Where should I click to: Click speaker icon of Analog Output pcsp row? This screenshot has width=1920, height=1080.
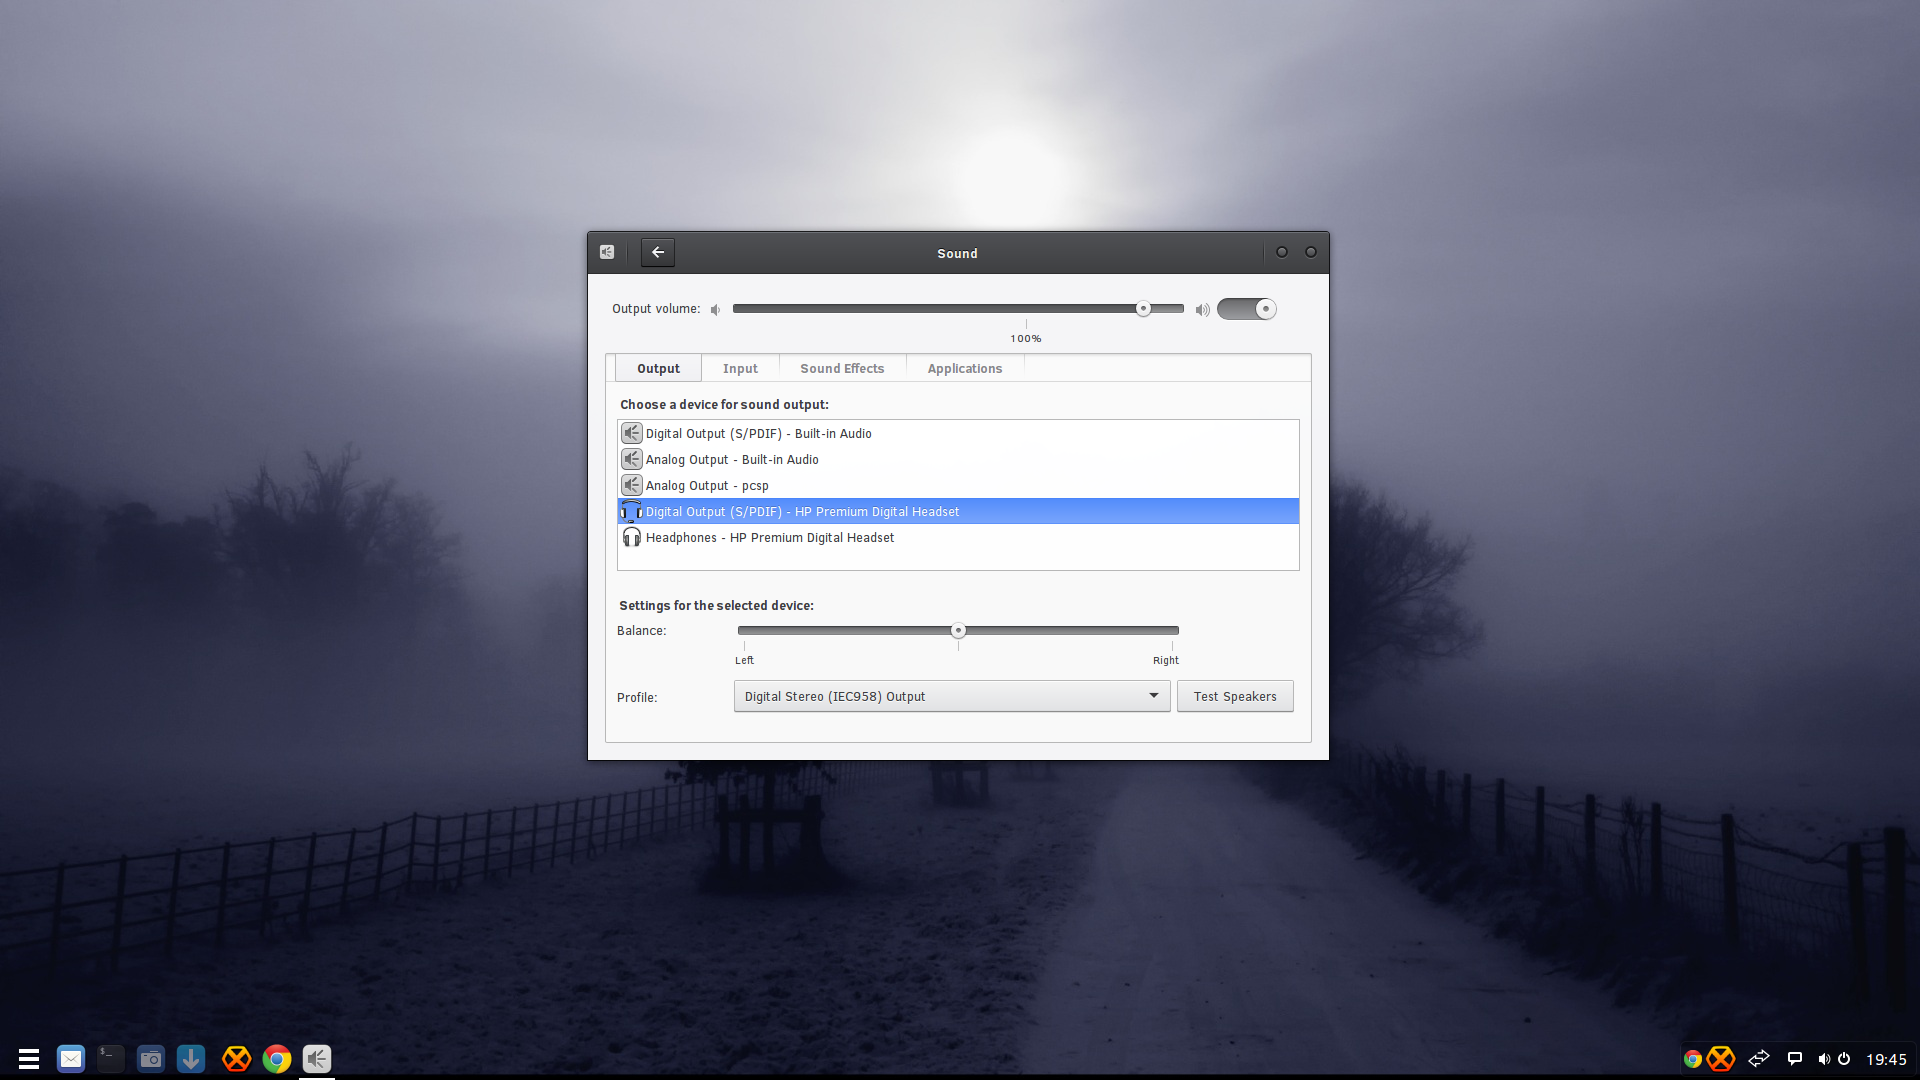pyautogui.click(x=631, y=486)
